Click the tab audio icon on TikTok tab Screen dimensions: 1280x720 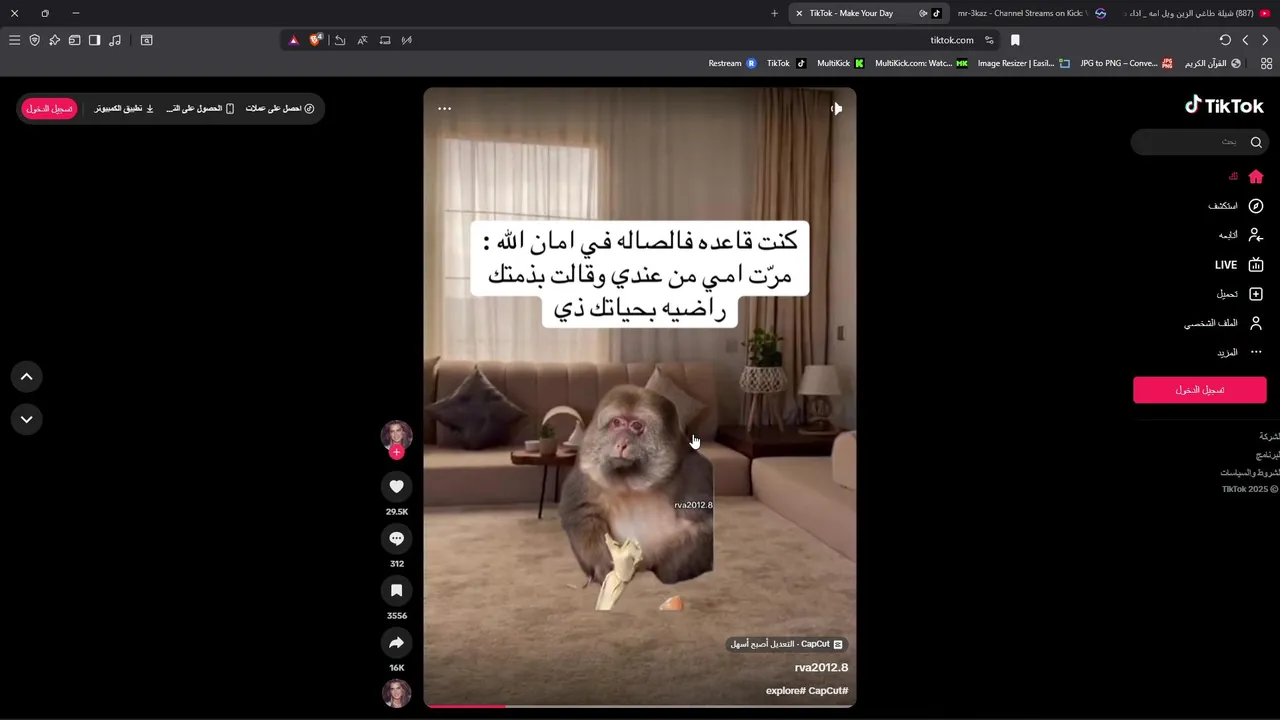point(923,13)
